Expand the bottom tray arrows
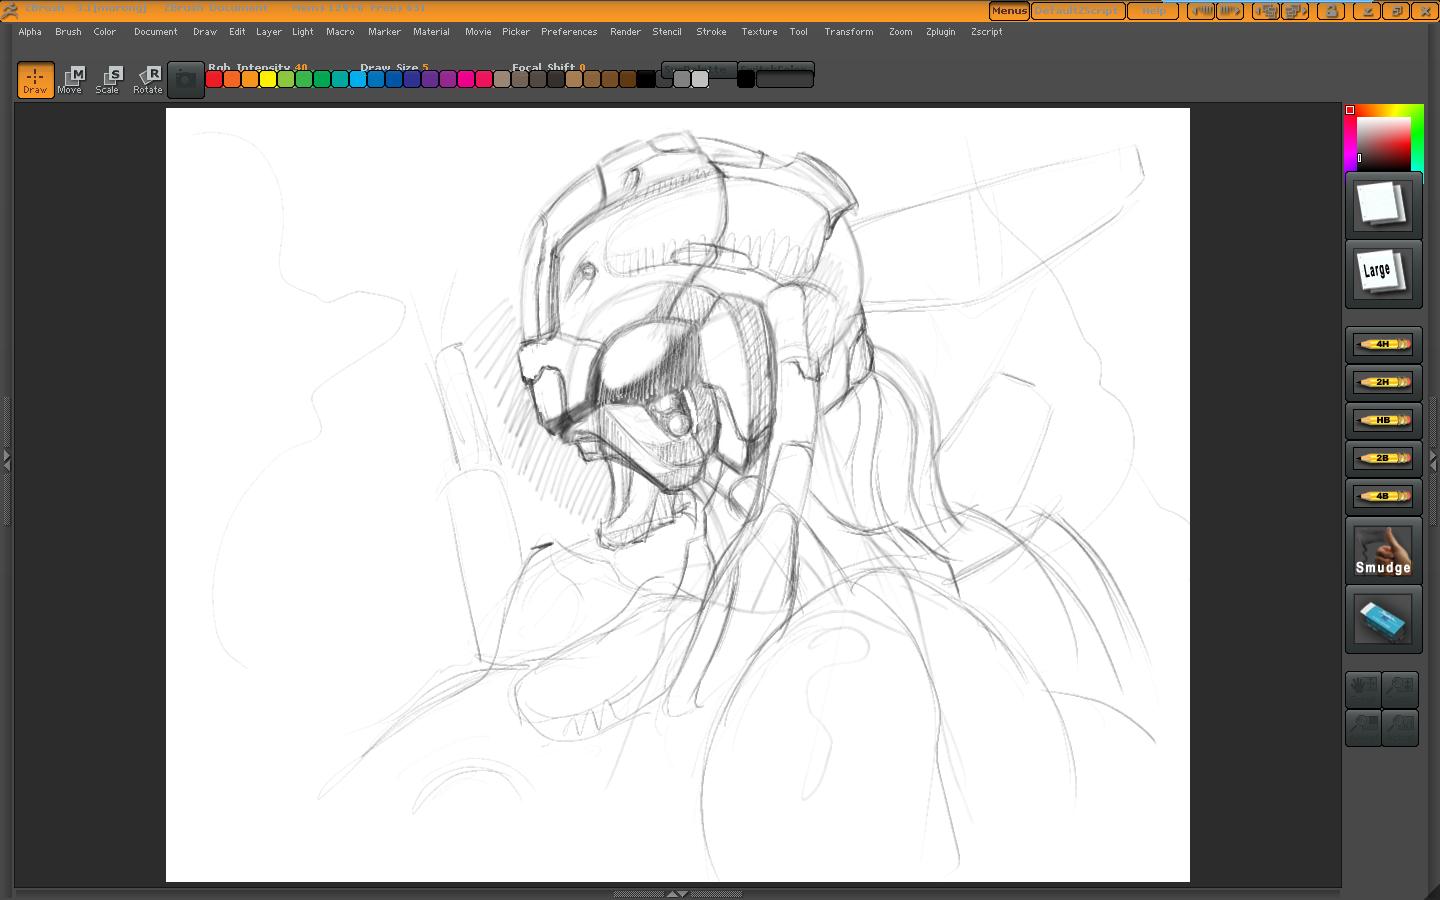Image resolution: width=1440 pixels, height=900 pixels. click(x=677, y=894)
